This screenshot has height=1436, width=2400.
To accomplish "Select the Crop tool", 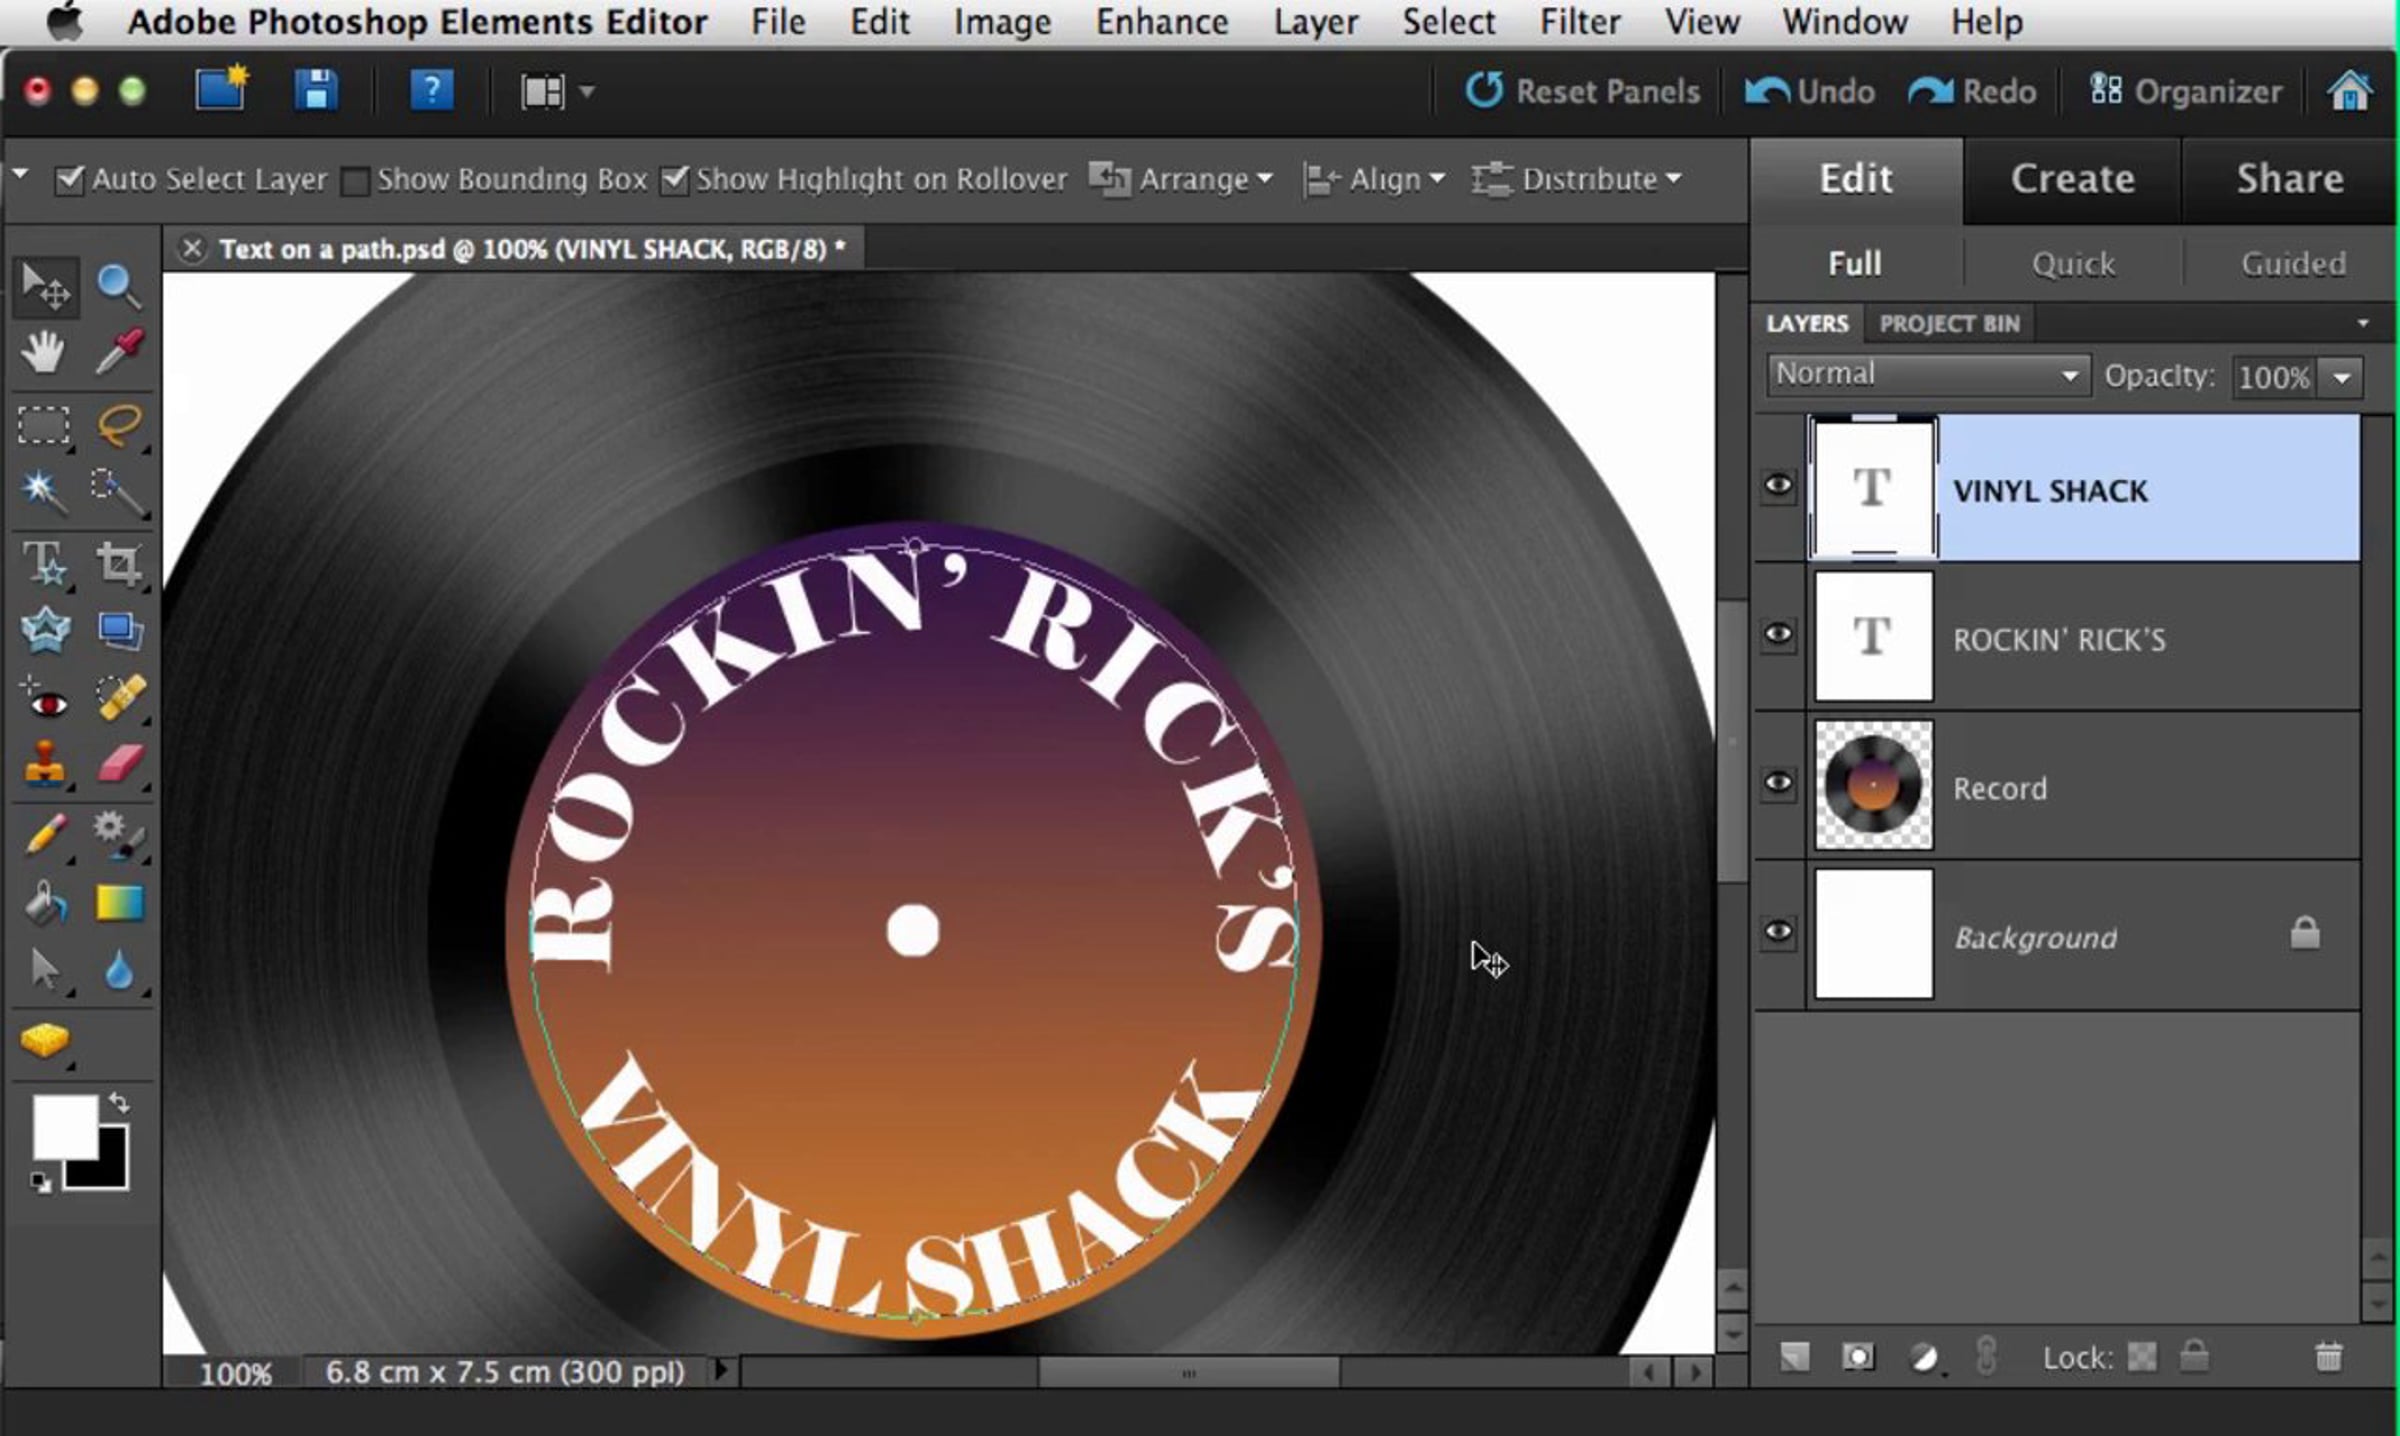I will (119, 563).
